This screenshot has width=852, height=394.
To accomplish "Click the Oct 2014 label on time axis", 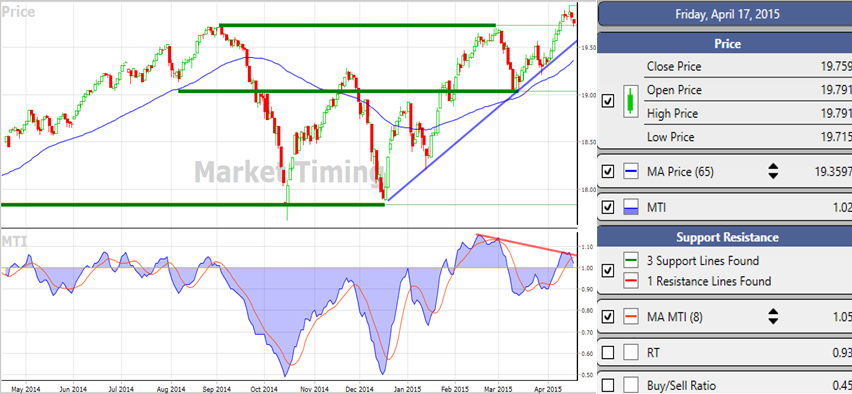I will pos(265,389).
